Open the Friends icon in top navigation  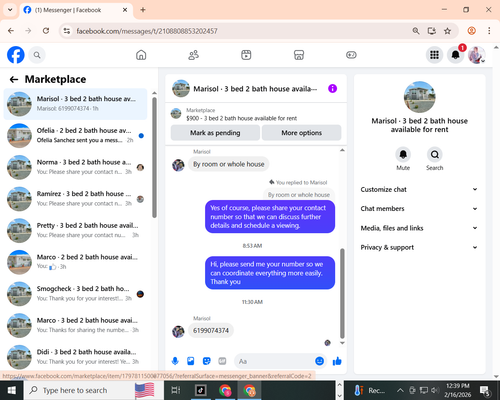tap(194, 55)
